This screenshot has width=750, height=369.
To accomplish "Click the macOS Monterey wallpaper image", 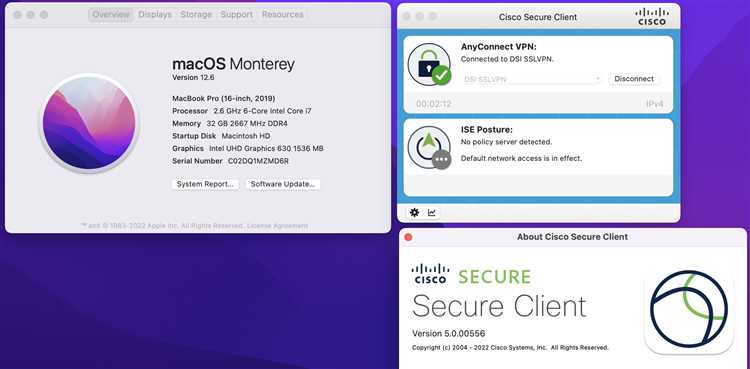I will 89,123.
